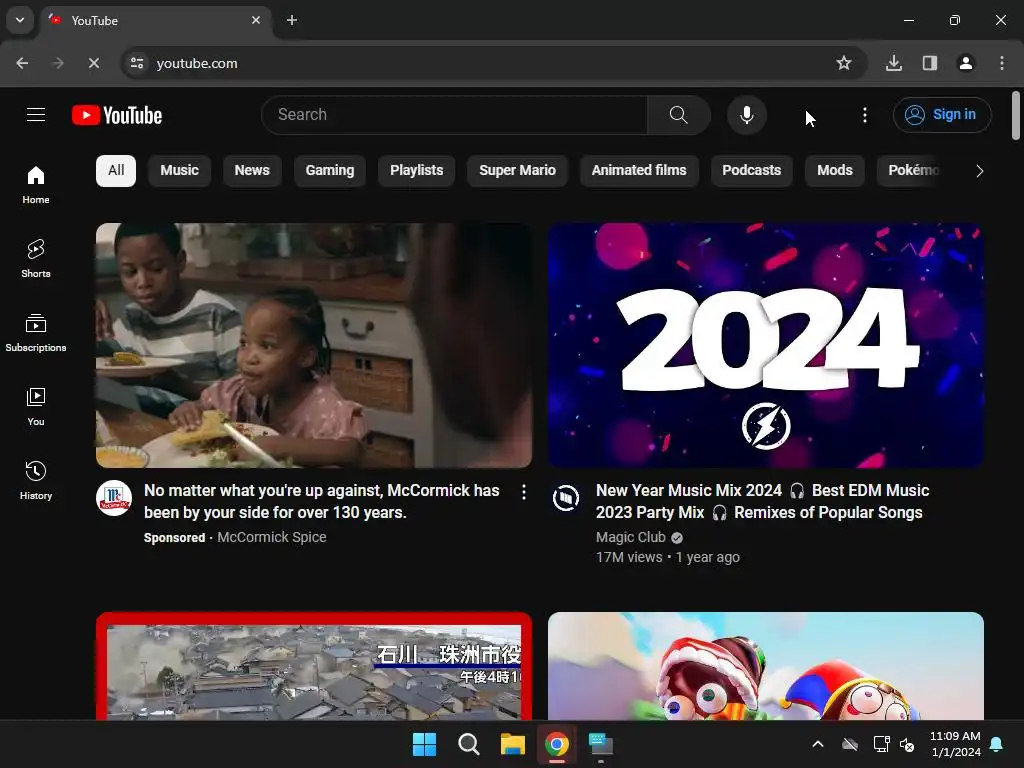The width and height of the screenshot is (1024, 768).
Task: Open the Japanese earthquake news thumbnail
Action: click(x=314, y=666)
